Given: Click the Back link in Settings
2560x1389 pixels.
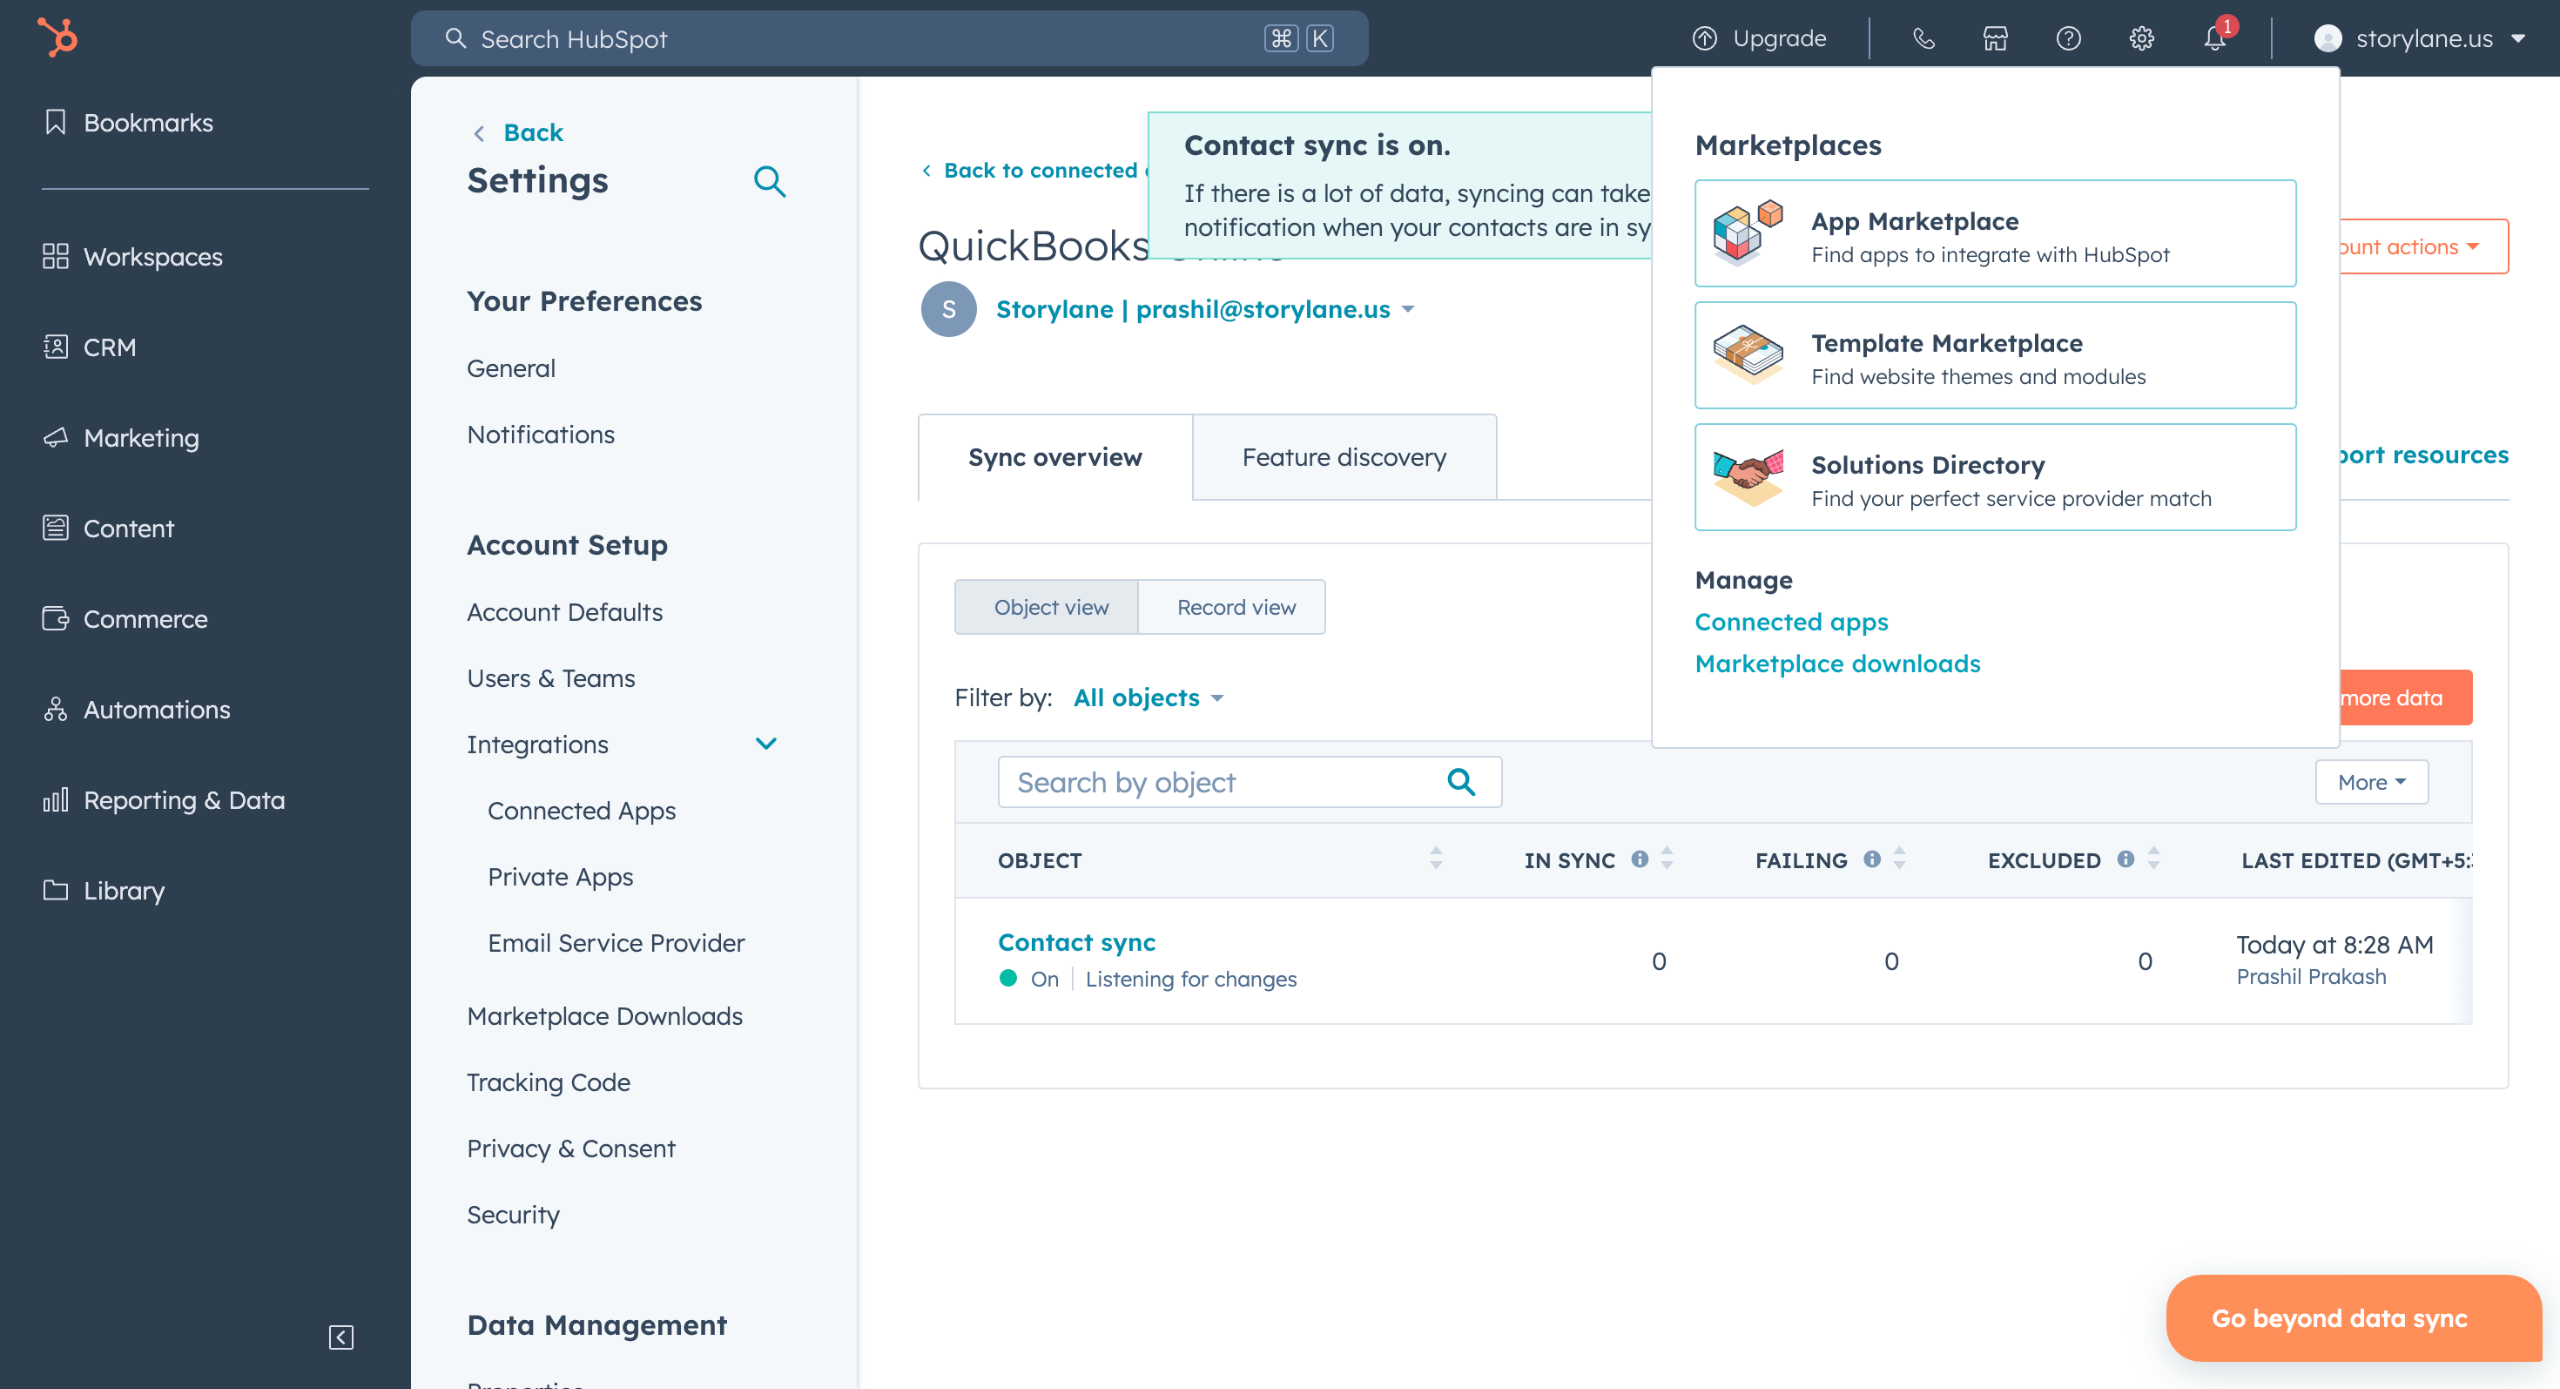Looking at the screenshot, I should coord(533,133).
